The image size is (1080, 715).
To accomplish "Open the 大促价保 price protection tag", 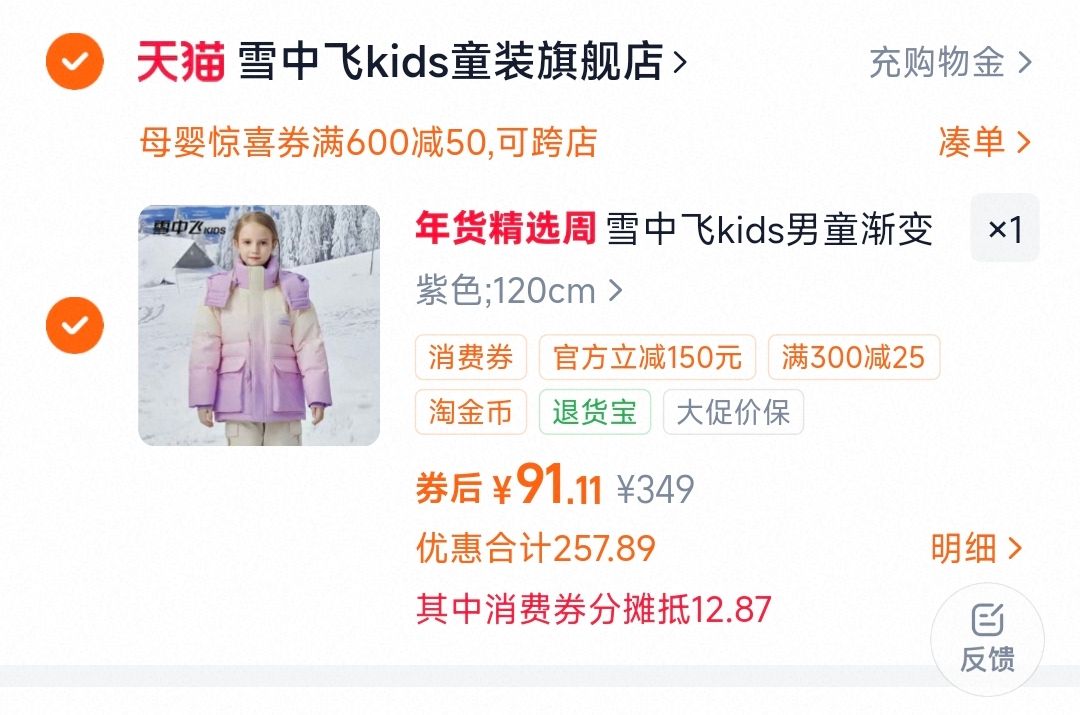I will point(733,412).
